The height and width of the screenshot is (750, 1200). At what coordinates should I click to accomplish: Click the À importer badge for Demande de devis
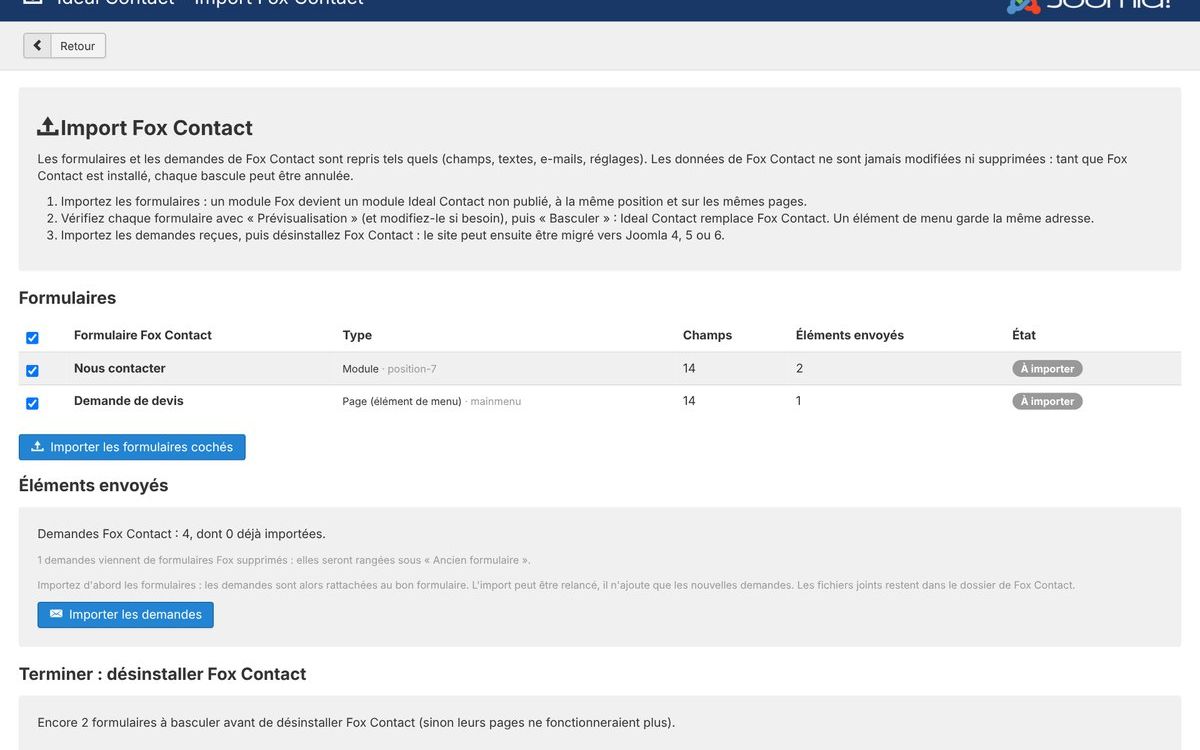(1047, 401)
